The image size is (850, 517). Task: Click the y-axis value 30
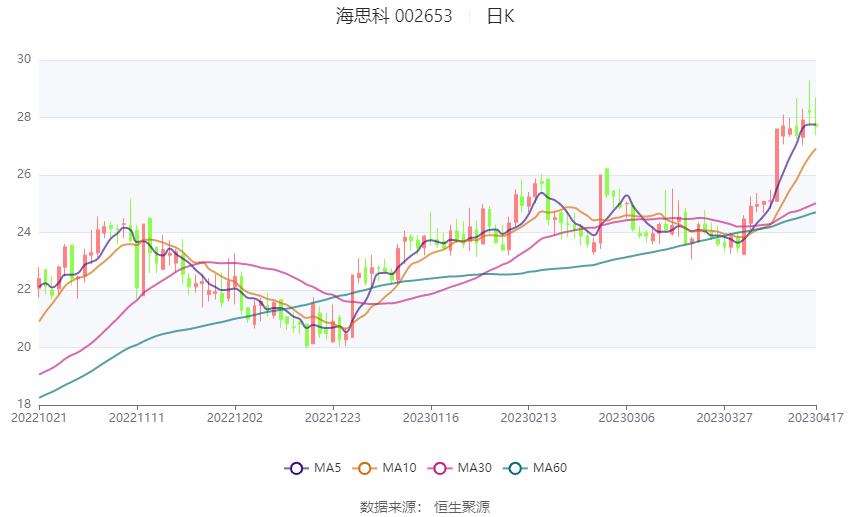pyautogui.click(x=24, y=59)
